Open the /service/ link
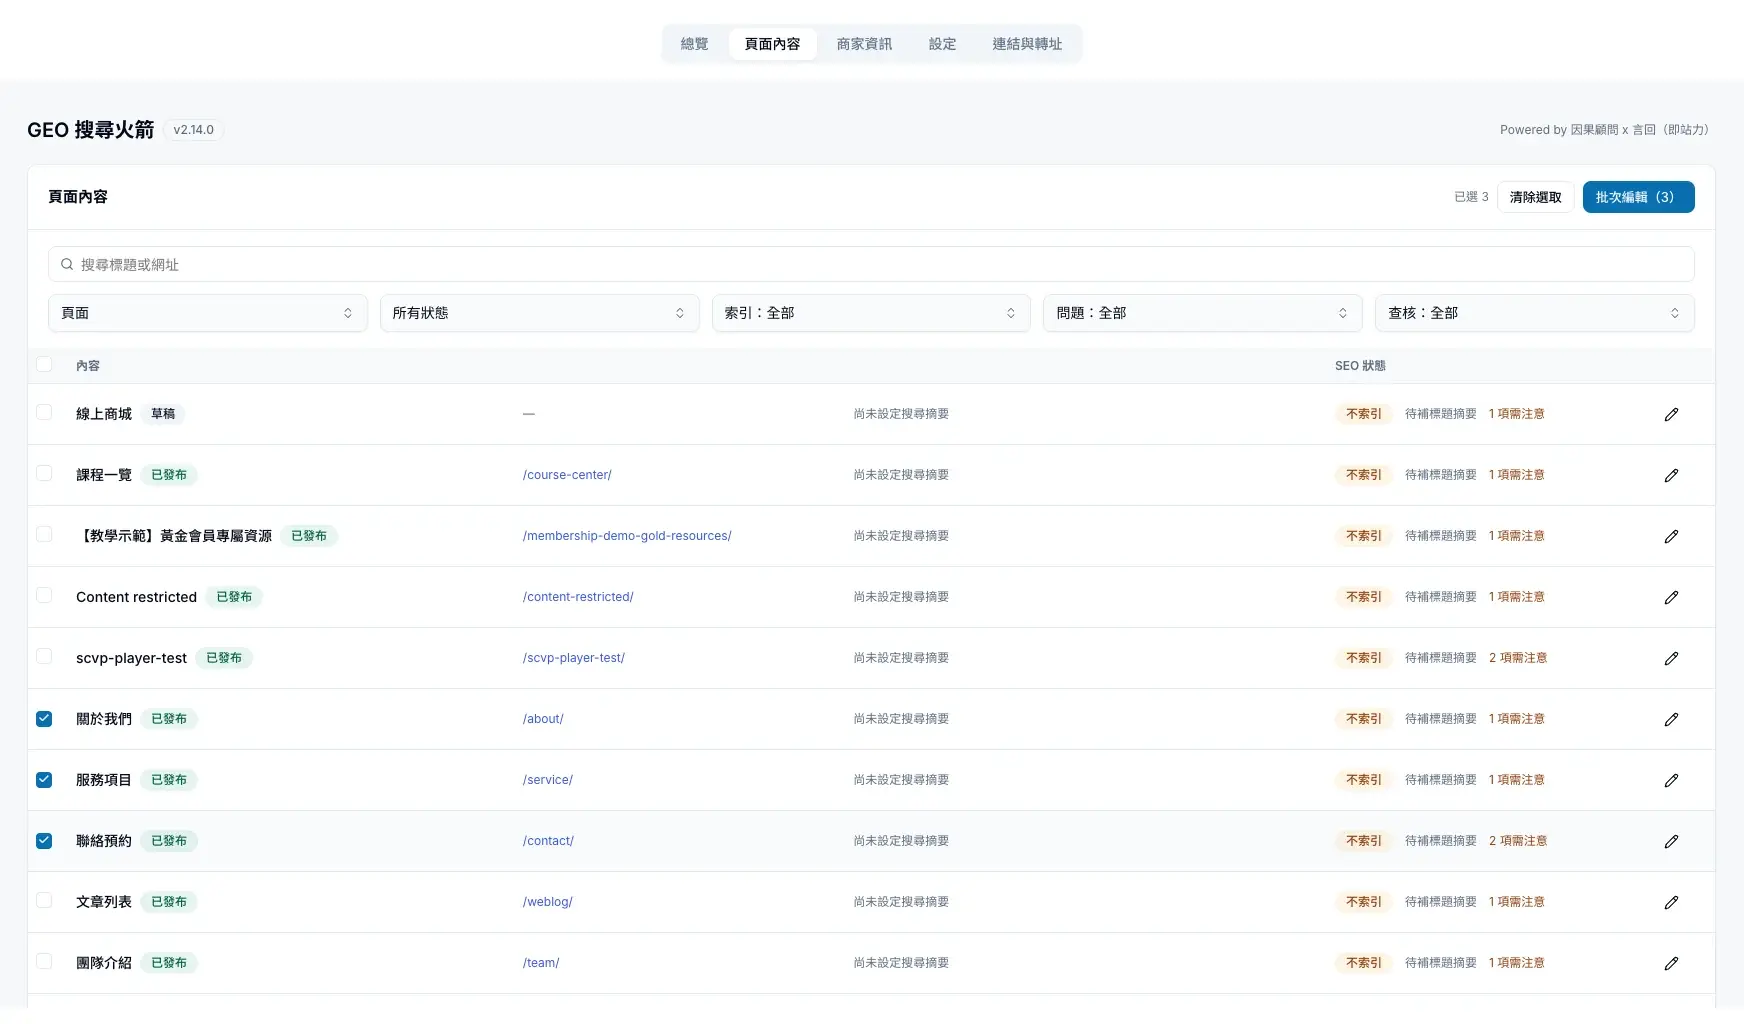The height and width of the screenshot is (1024, 1744). click(x=547, y=780)
